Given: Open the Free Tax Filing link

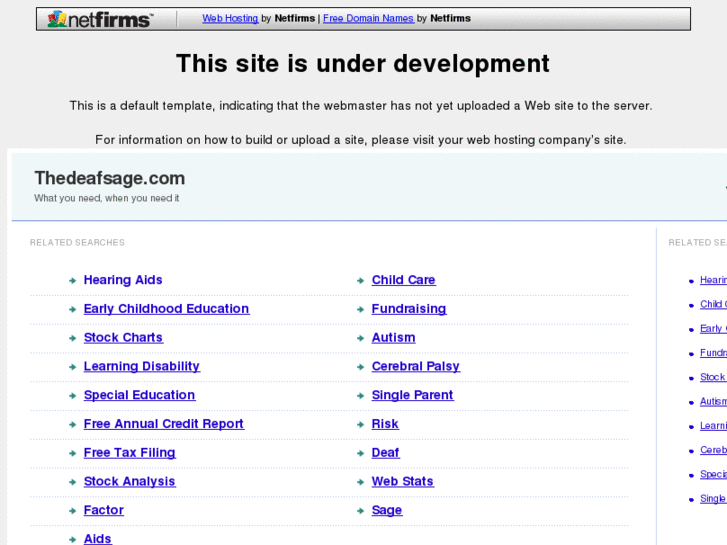Looking at the screenshot, I should (129, 453).
